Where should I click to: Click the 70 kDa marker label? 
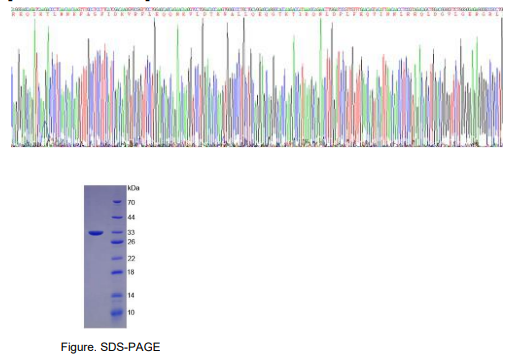point(131,202)
